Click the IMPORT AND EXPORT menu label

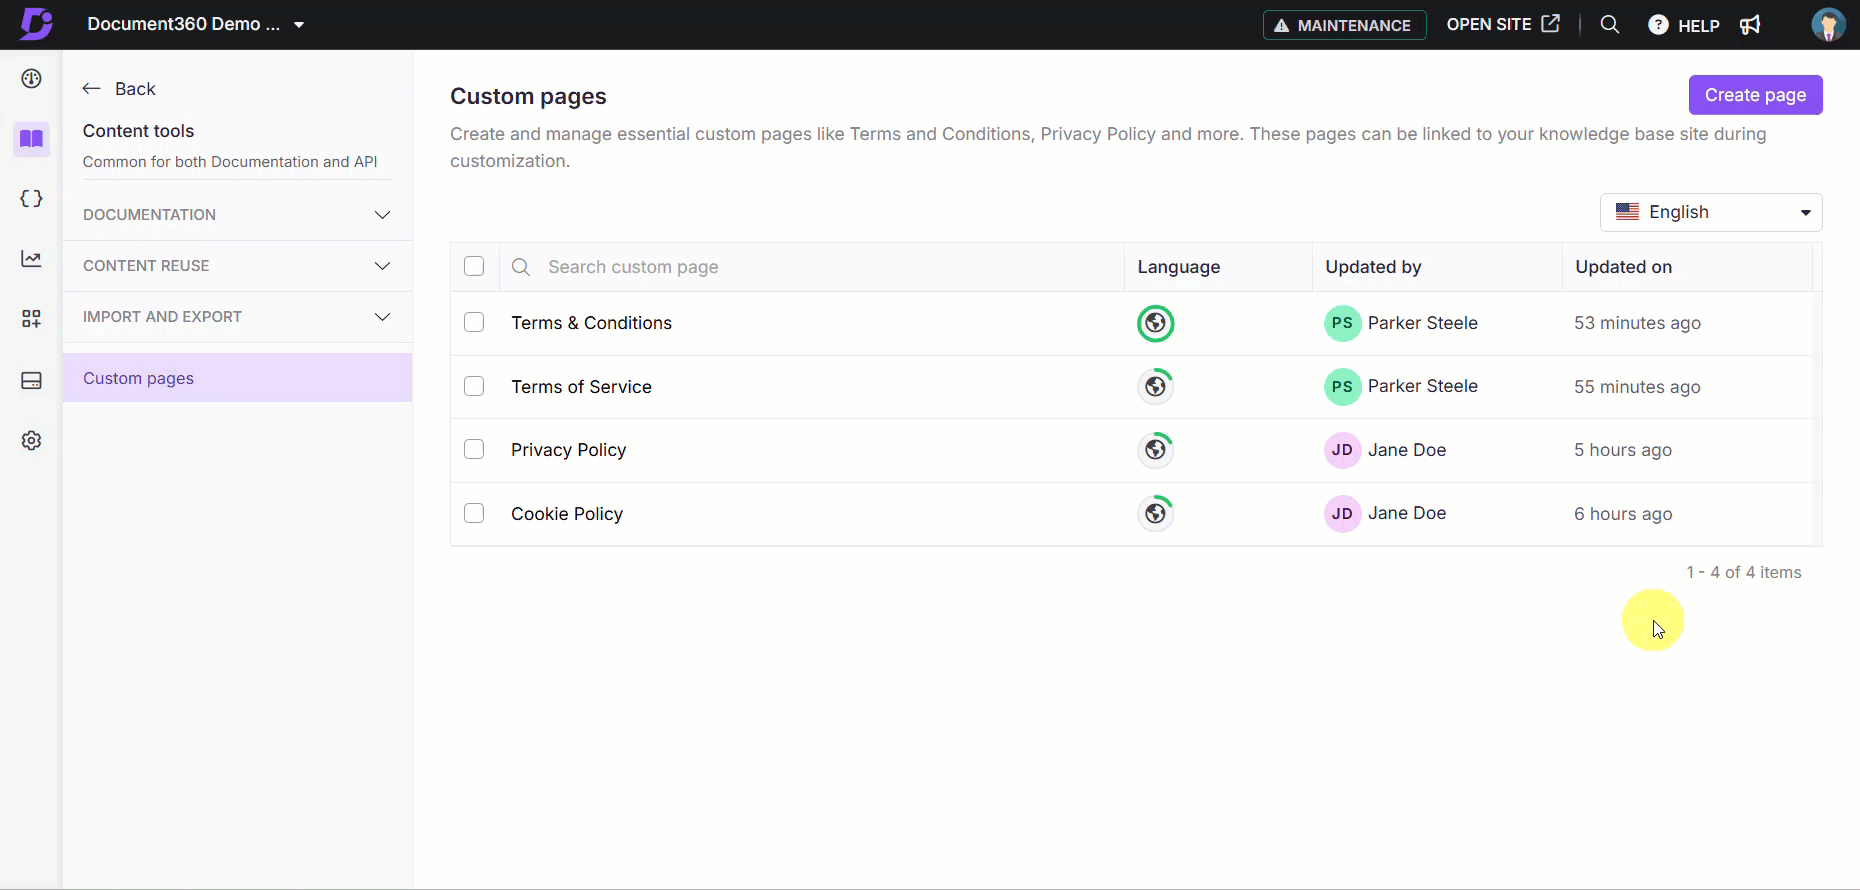(162, 317)
